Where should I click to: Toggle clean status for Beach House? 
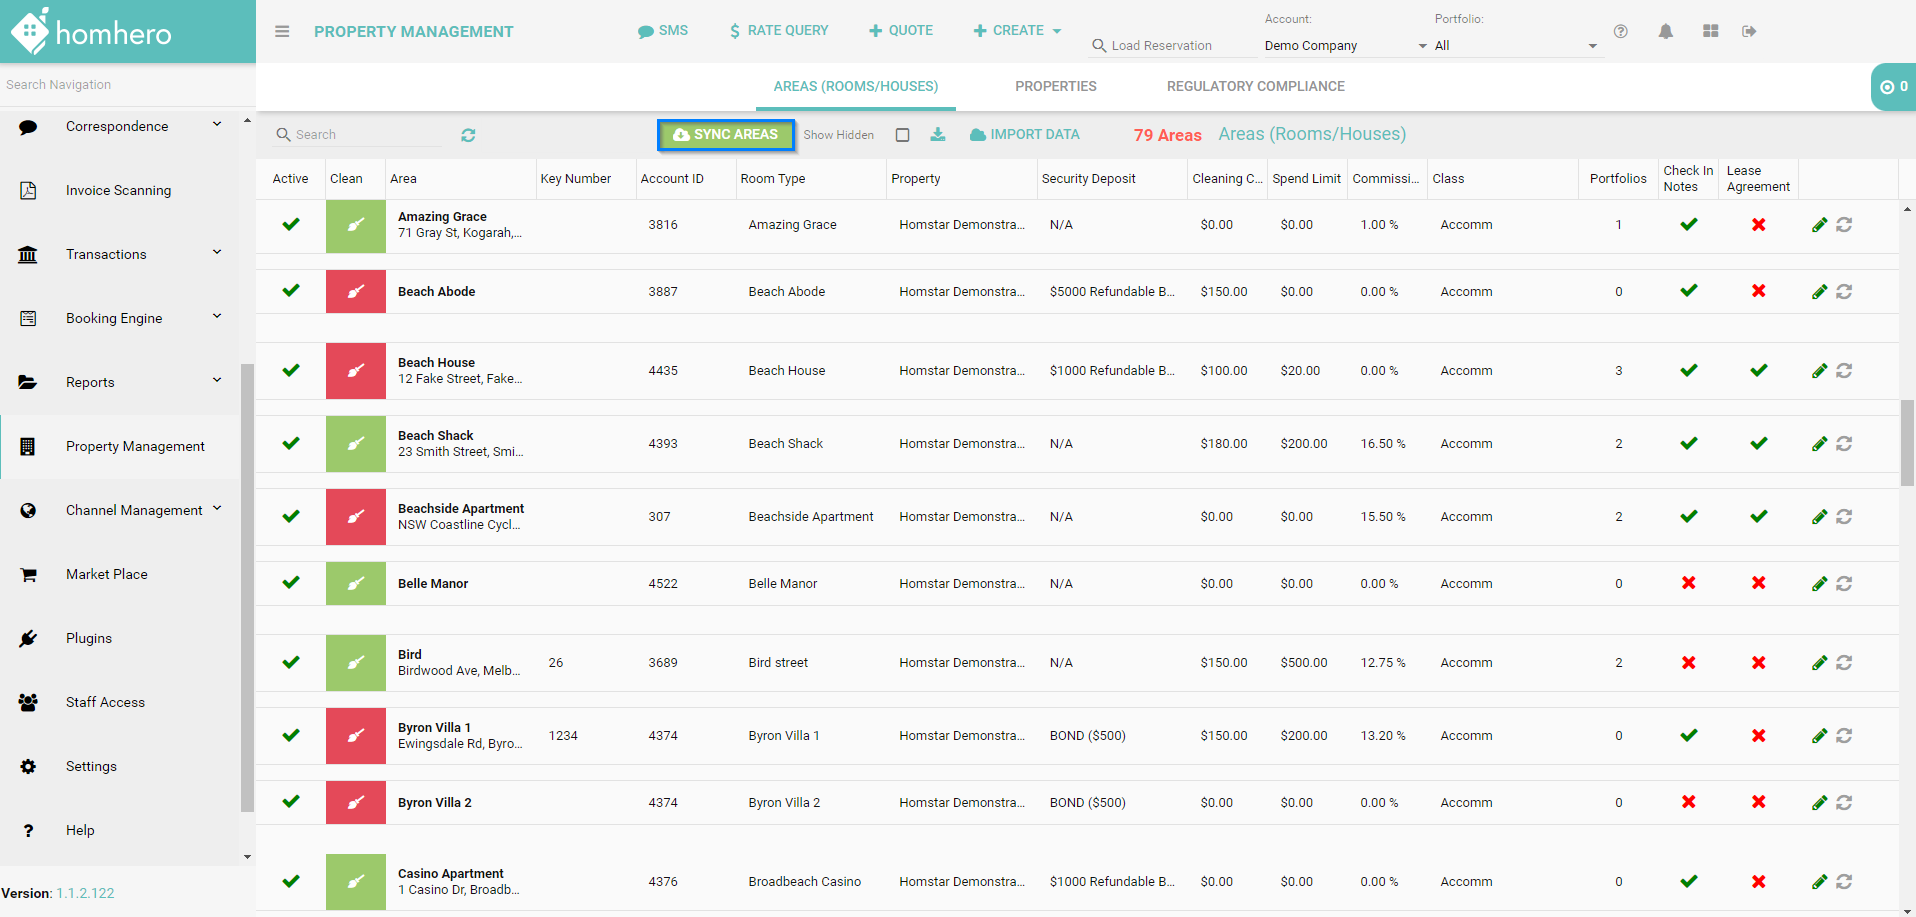(x=355, y=371)
